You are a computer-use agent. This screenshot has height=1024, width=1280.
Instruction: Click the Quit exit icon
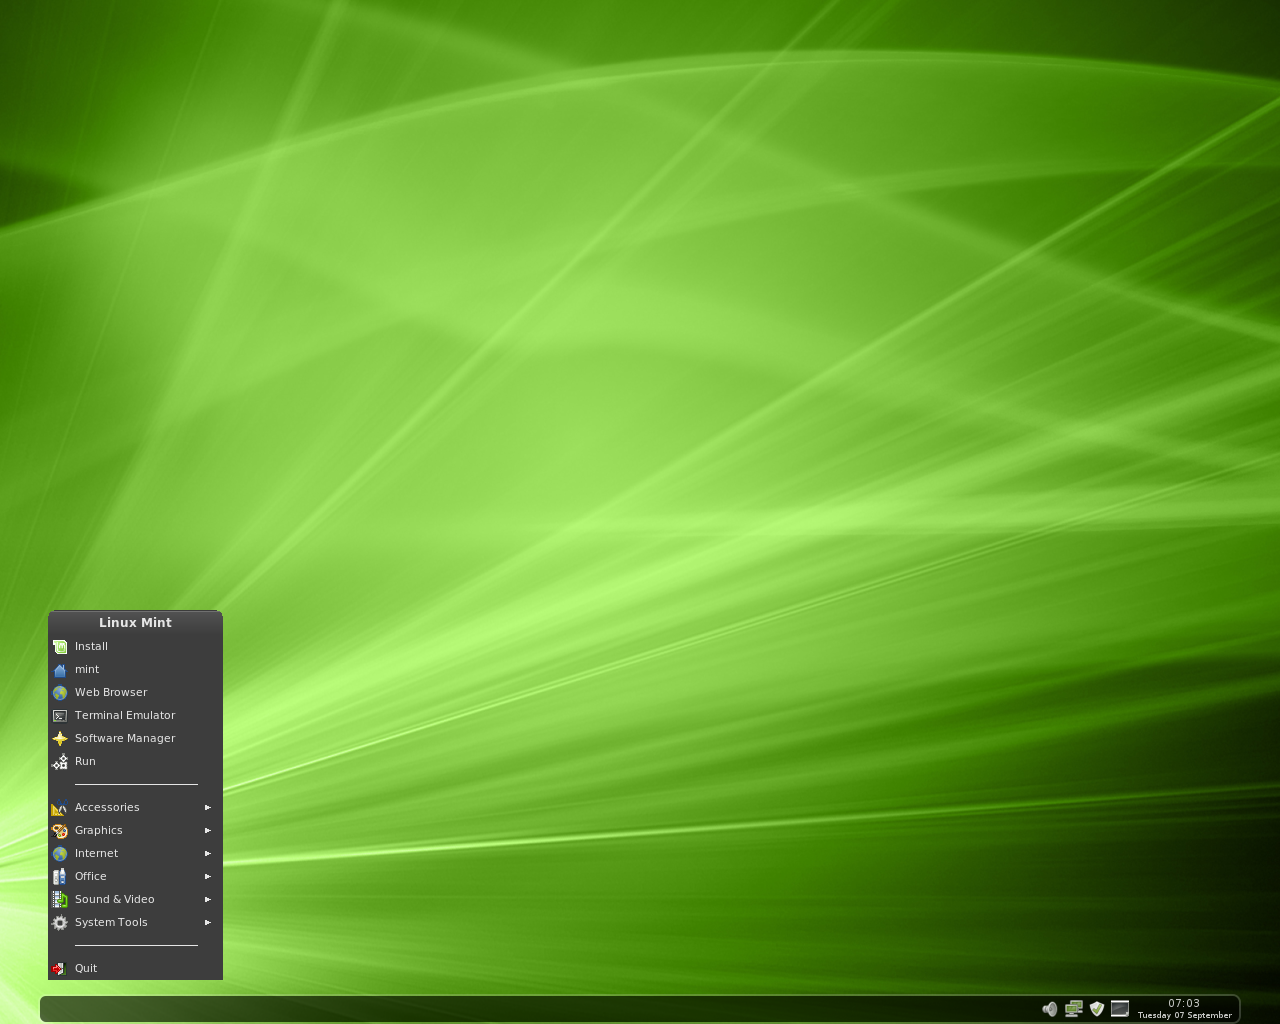tap(60, 969)
